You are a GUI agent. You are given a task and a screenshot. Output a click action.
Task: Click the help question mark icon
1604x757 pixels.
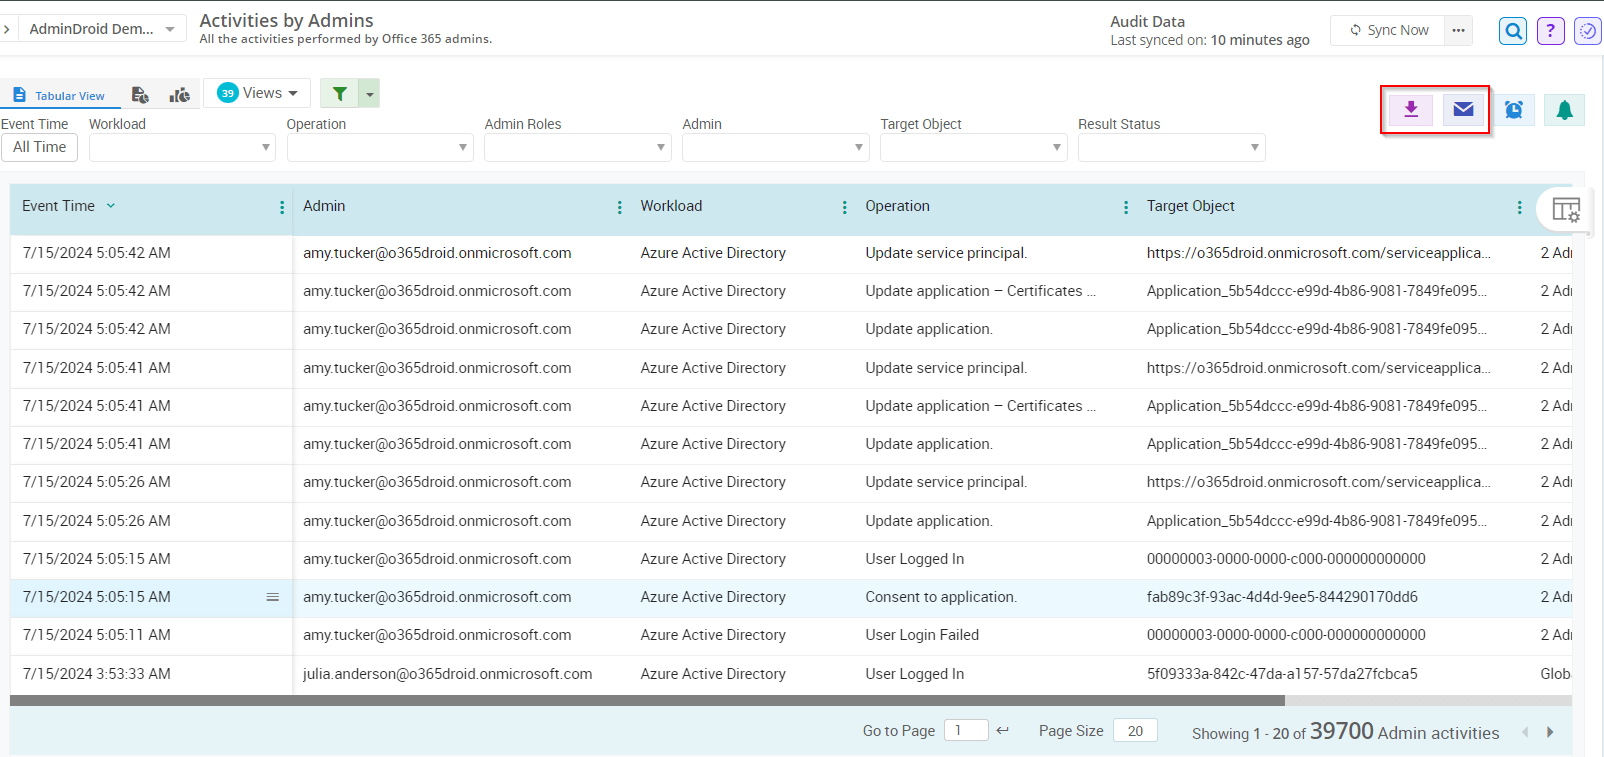point(1550,31)
